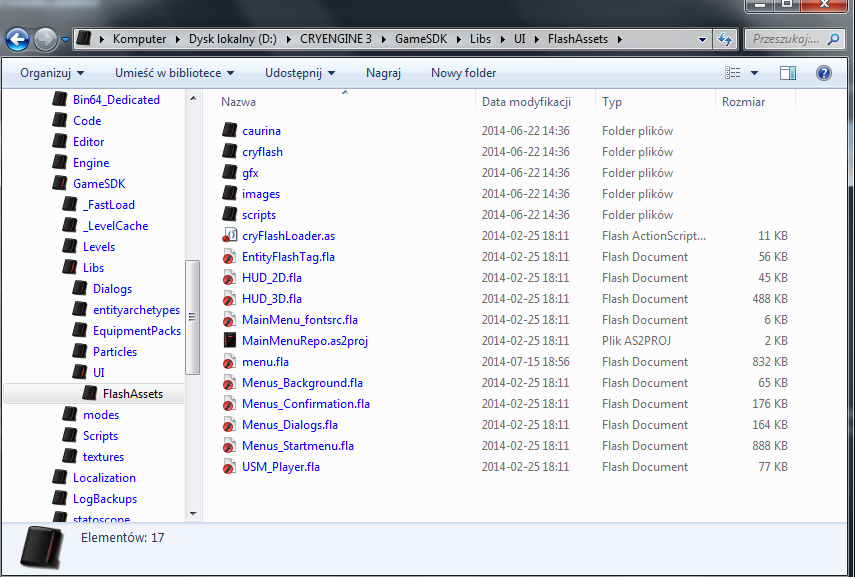Click the change view icon
This screenshot has height=577, width=855.
[x=732, y=73]
